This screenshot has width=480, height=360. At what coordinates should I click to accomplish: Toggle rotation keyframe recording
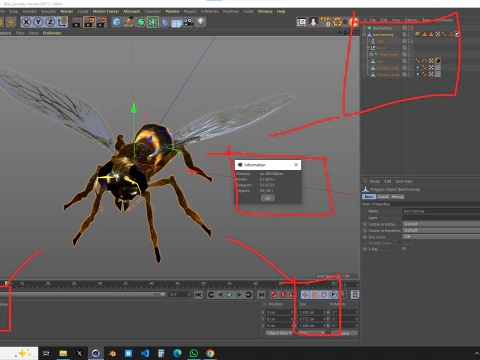[324, 295]
